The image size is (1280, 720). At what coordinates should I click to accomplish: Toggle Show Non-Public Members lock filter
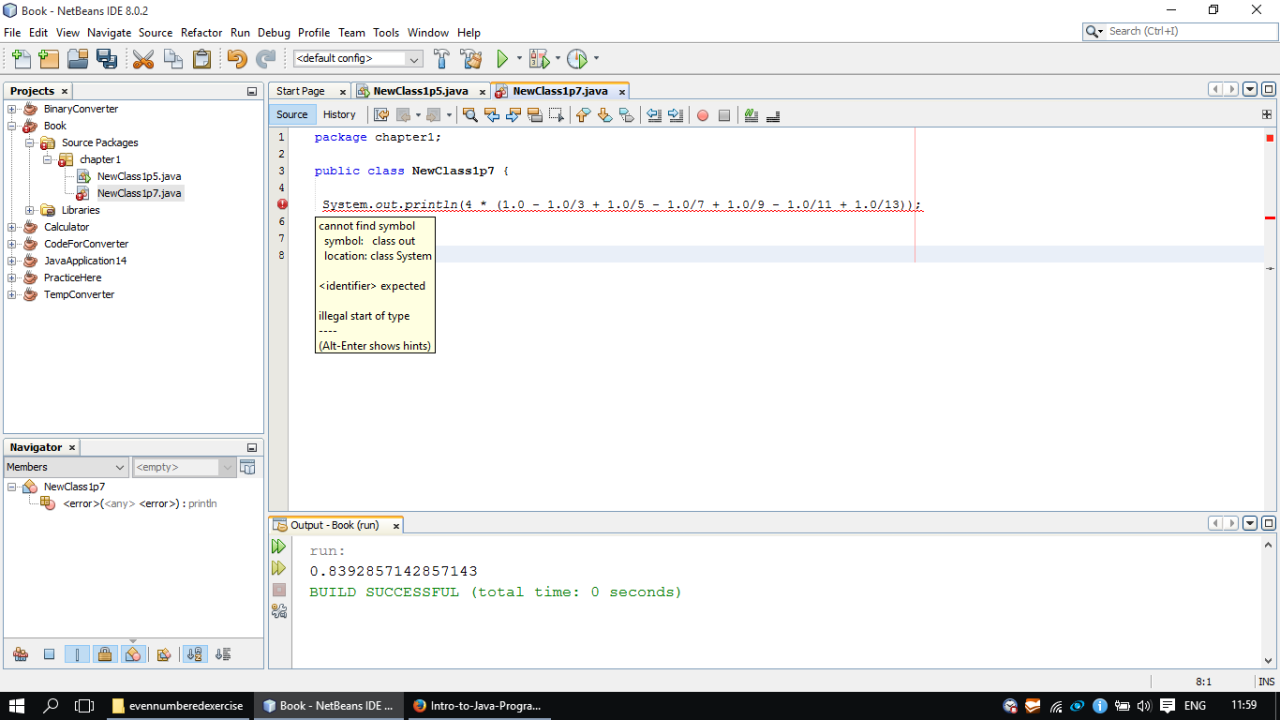pyautogui.click(x=104, y=654)
